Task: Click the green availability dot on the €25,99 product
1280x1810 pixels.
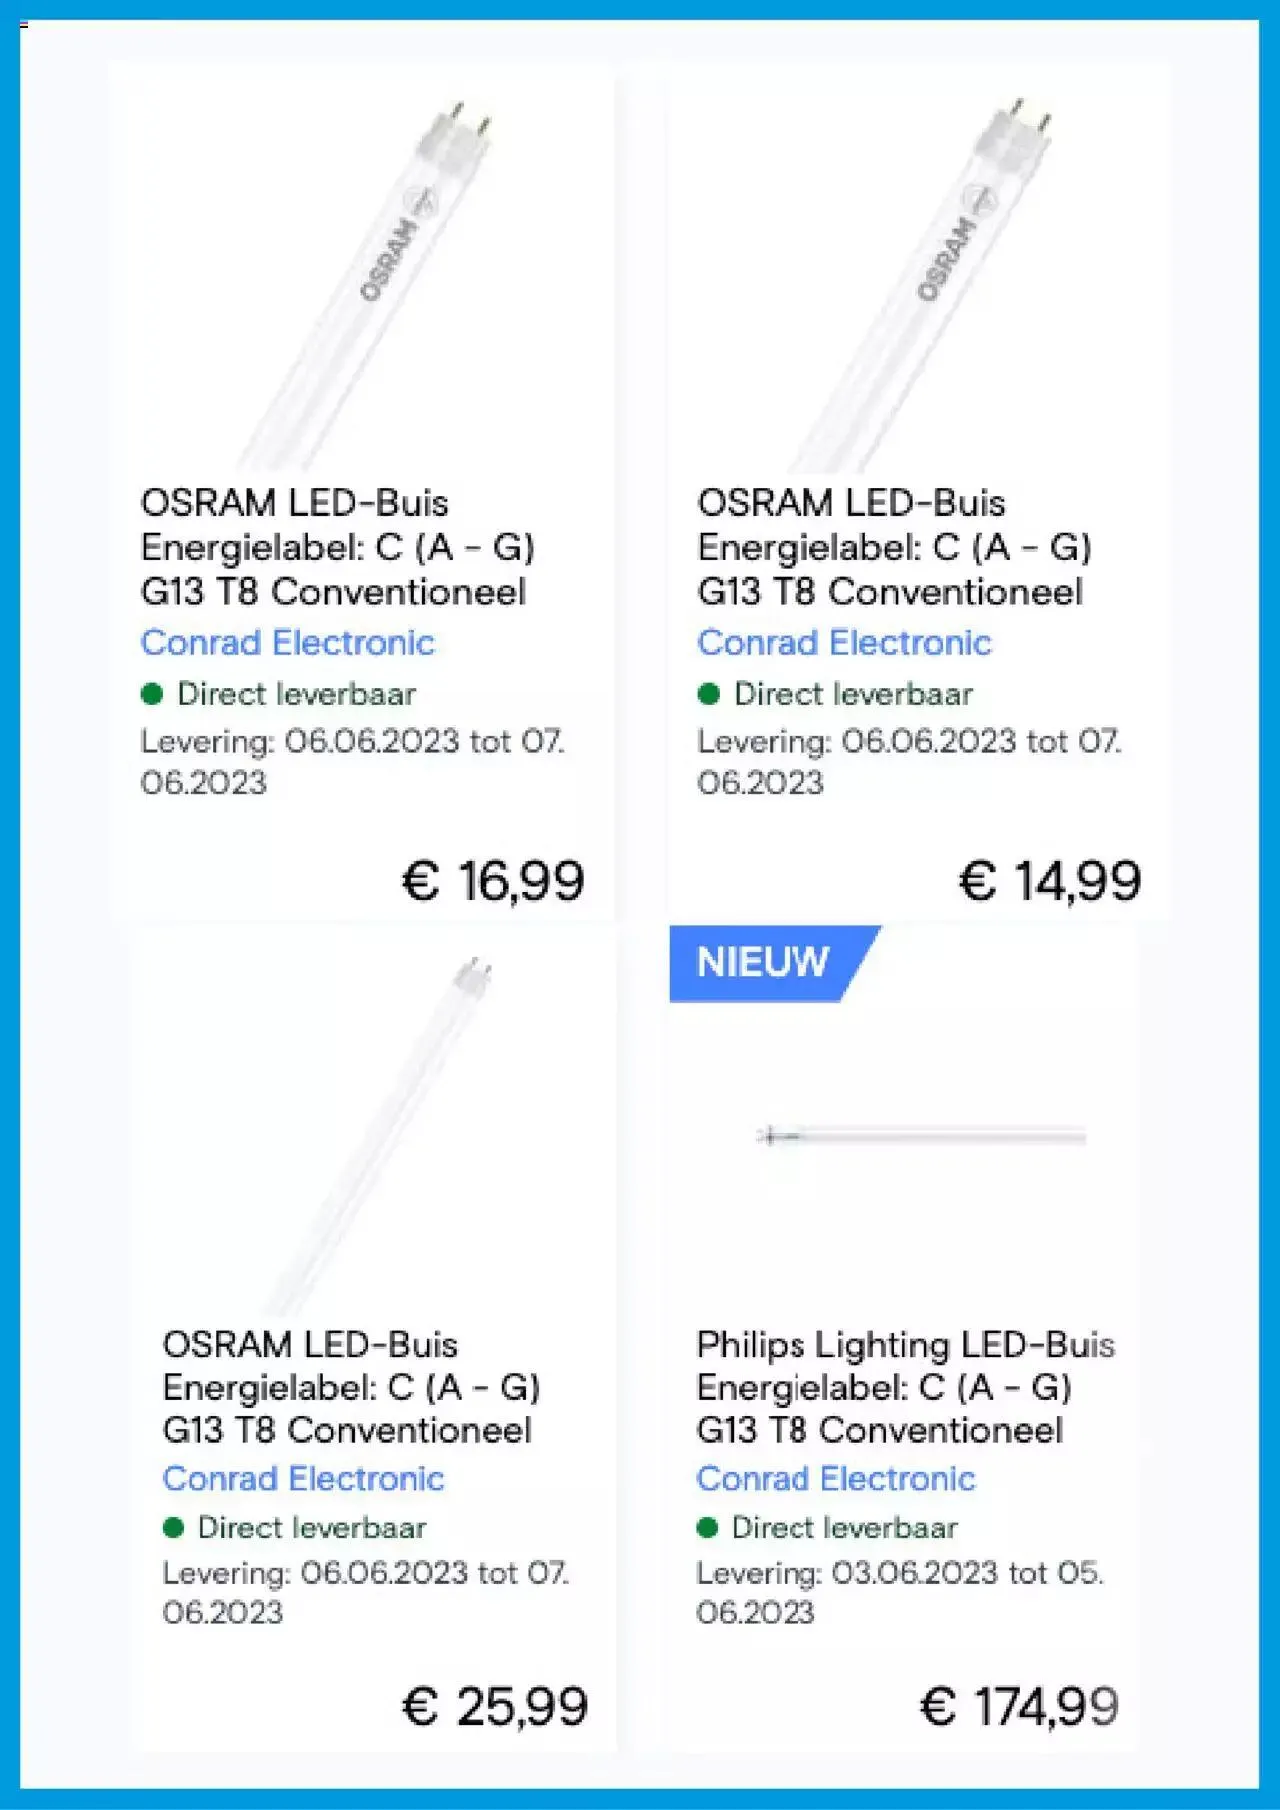Action: [173, 1527]
